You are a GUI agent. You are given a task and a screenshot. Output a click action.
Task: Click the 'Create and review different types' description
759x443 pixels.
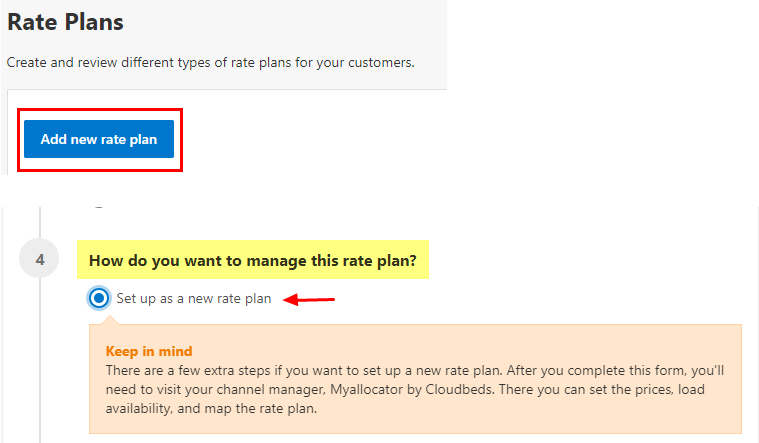tap(210, 62)
